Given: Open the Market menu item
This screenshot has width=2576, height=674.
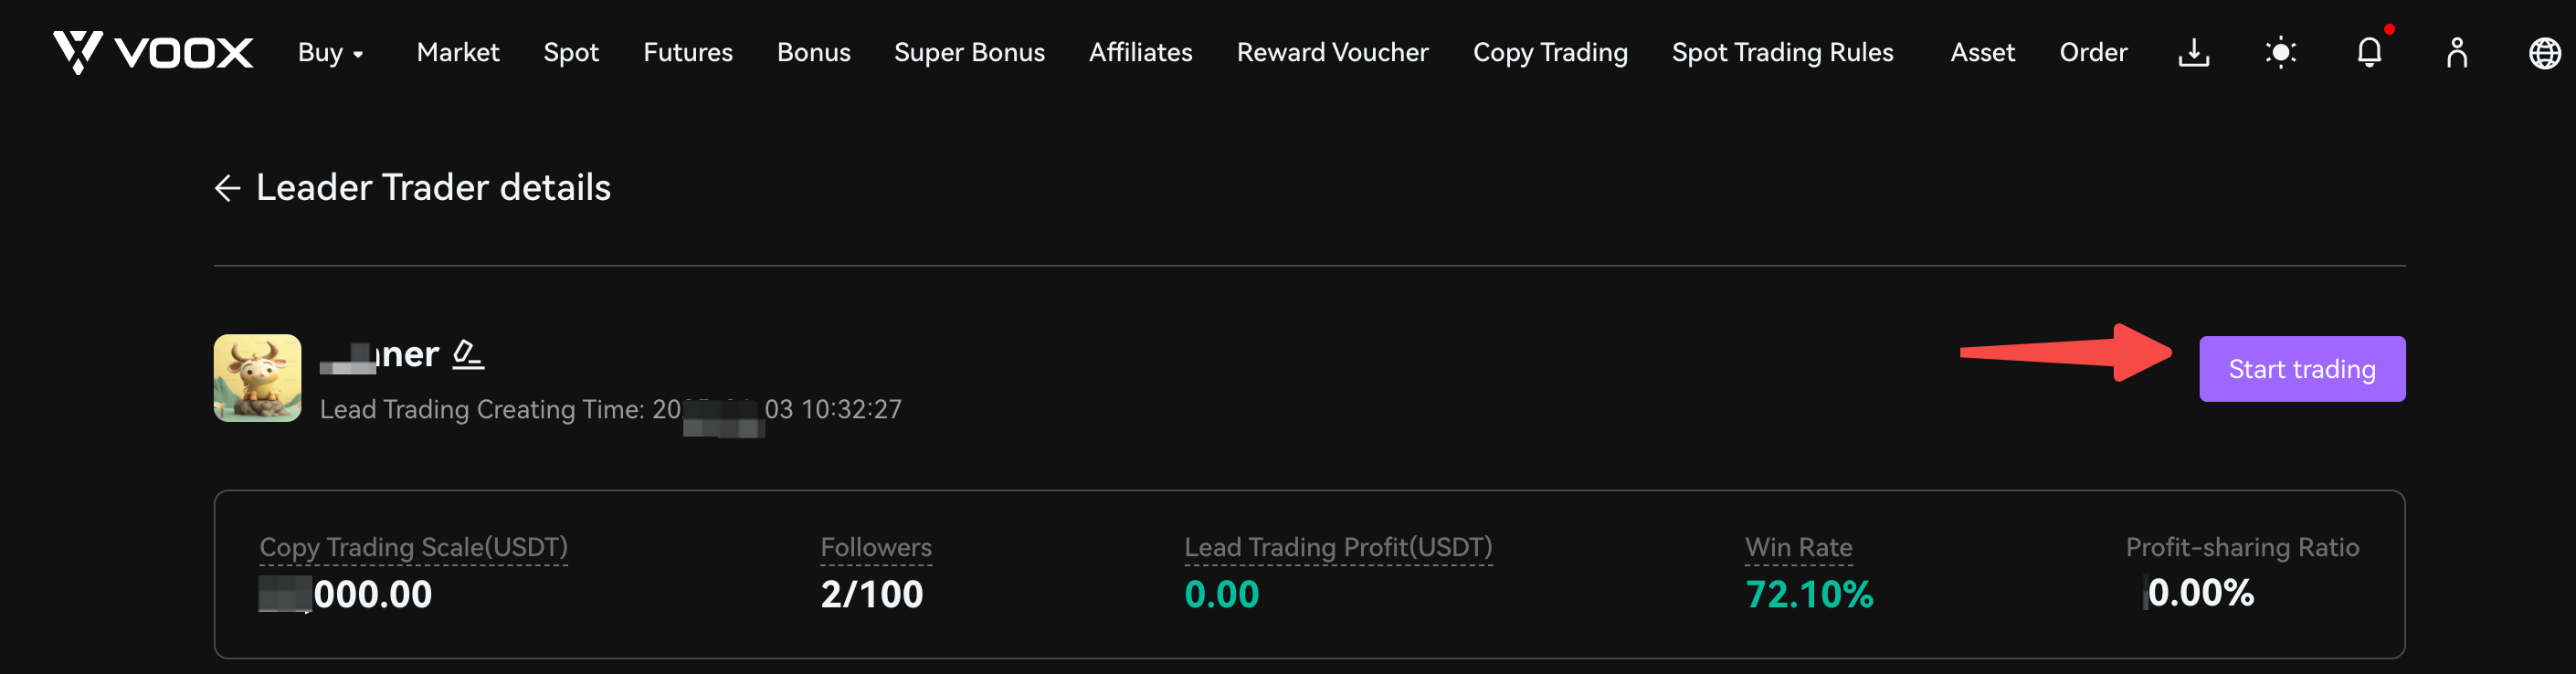Looking at the screenshot, I should 458,52.
